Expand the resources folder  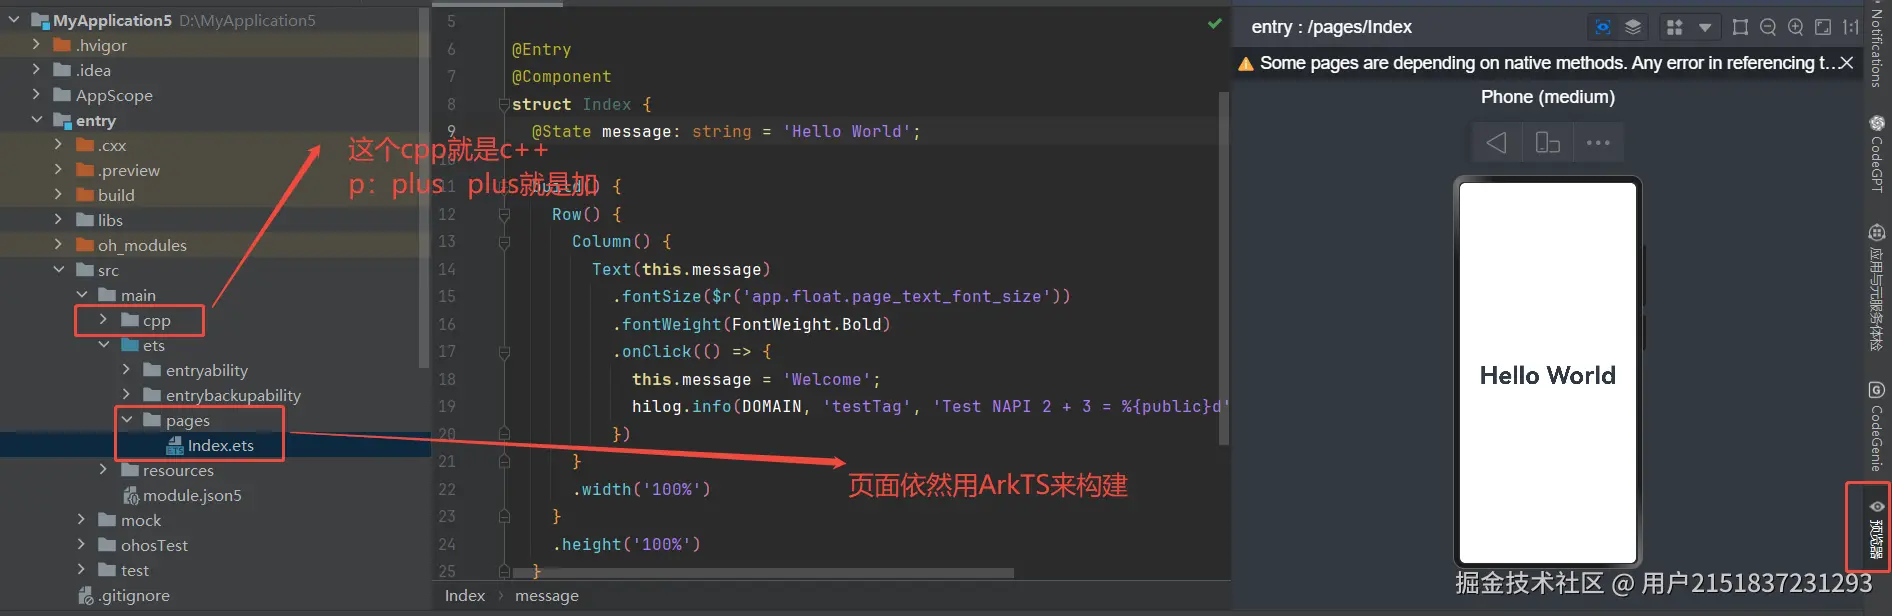point(103,470)
